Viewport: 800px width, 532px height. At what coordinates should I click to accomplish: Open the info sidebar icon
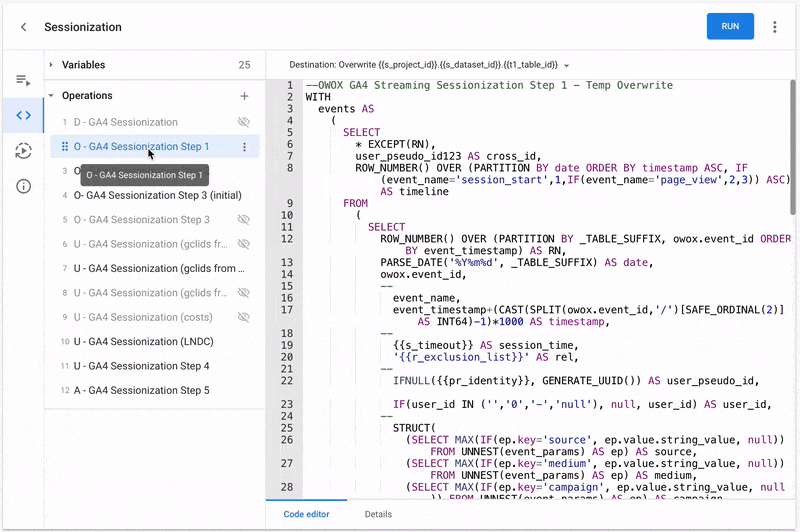click(x=23, y=186)
